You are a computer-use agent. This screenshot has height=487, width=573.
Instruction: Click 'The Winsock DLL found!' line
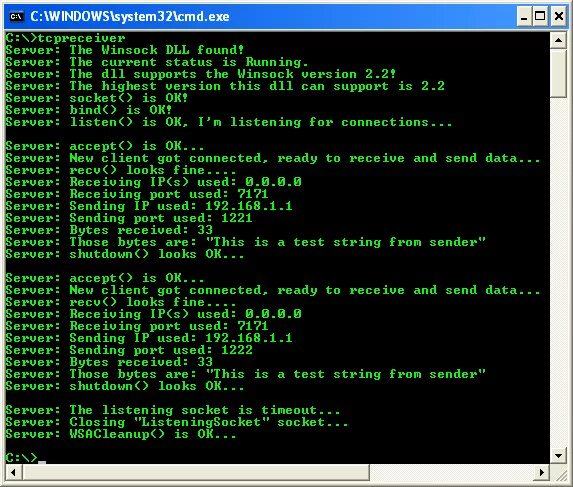[x=125, y=50]
